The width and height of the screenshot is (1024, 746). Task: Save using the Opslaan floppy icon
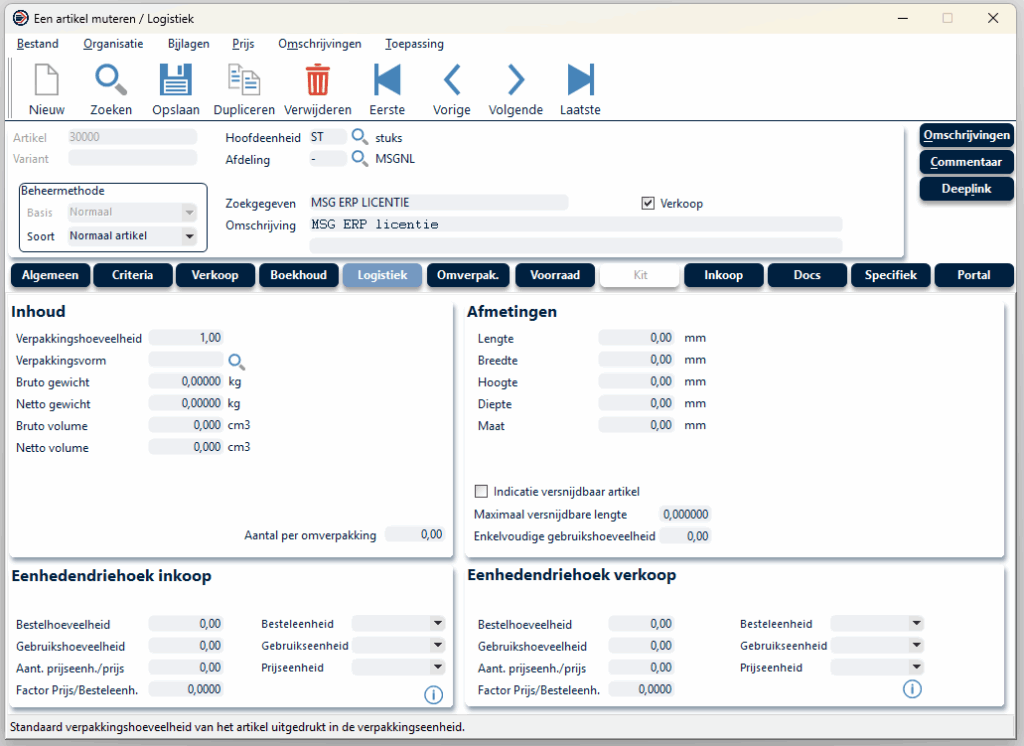tap(176, 80)
